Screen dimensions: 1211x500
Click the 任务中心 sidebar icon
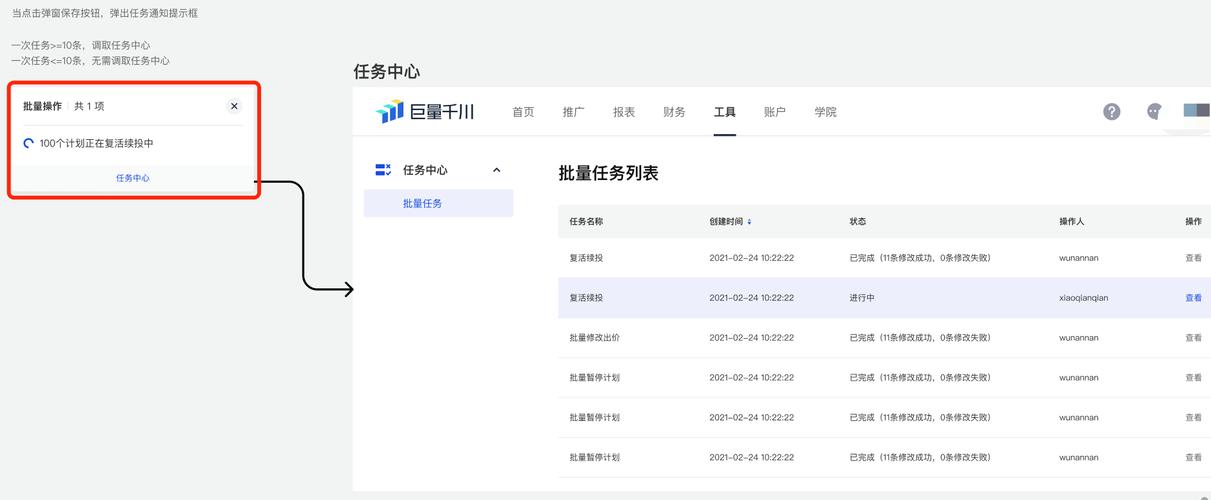[383, 170]
